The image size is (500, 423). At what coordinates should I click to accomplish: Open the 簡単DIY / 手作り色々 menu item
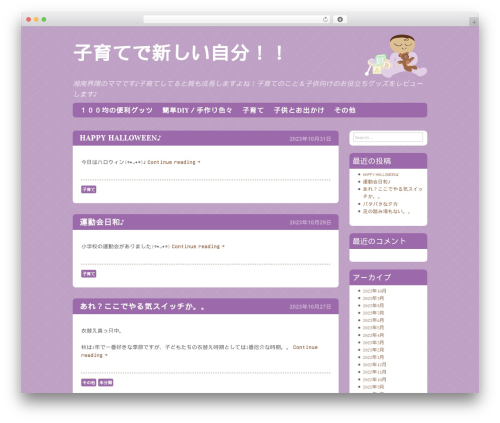click(x=197, y=110)
